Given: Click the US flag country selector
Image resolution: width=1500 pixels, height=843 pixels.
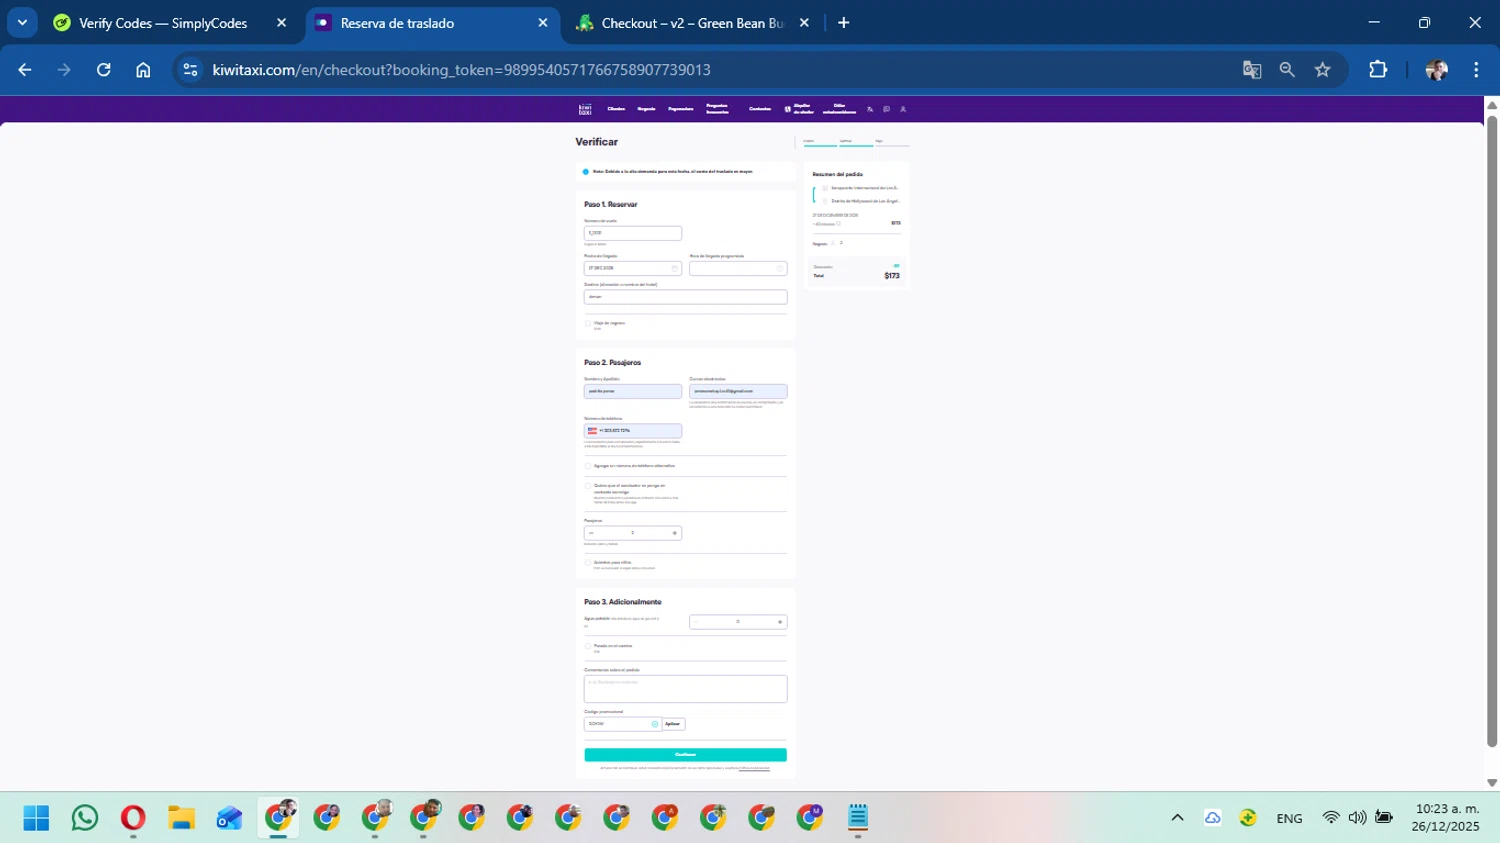Looking at the screenshot, I should point(592,431).
